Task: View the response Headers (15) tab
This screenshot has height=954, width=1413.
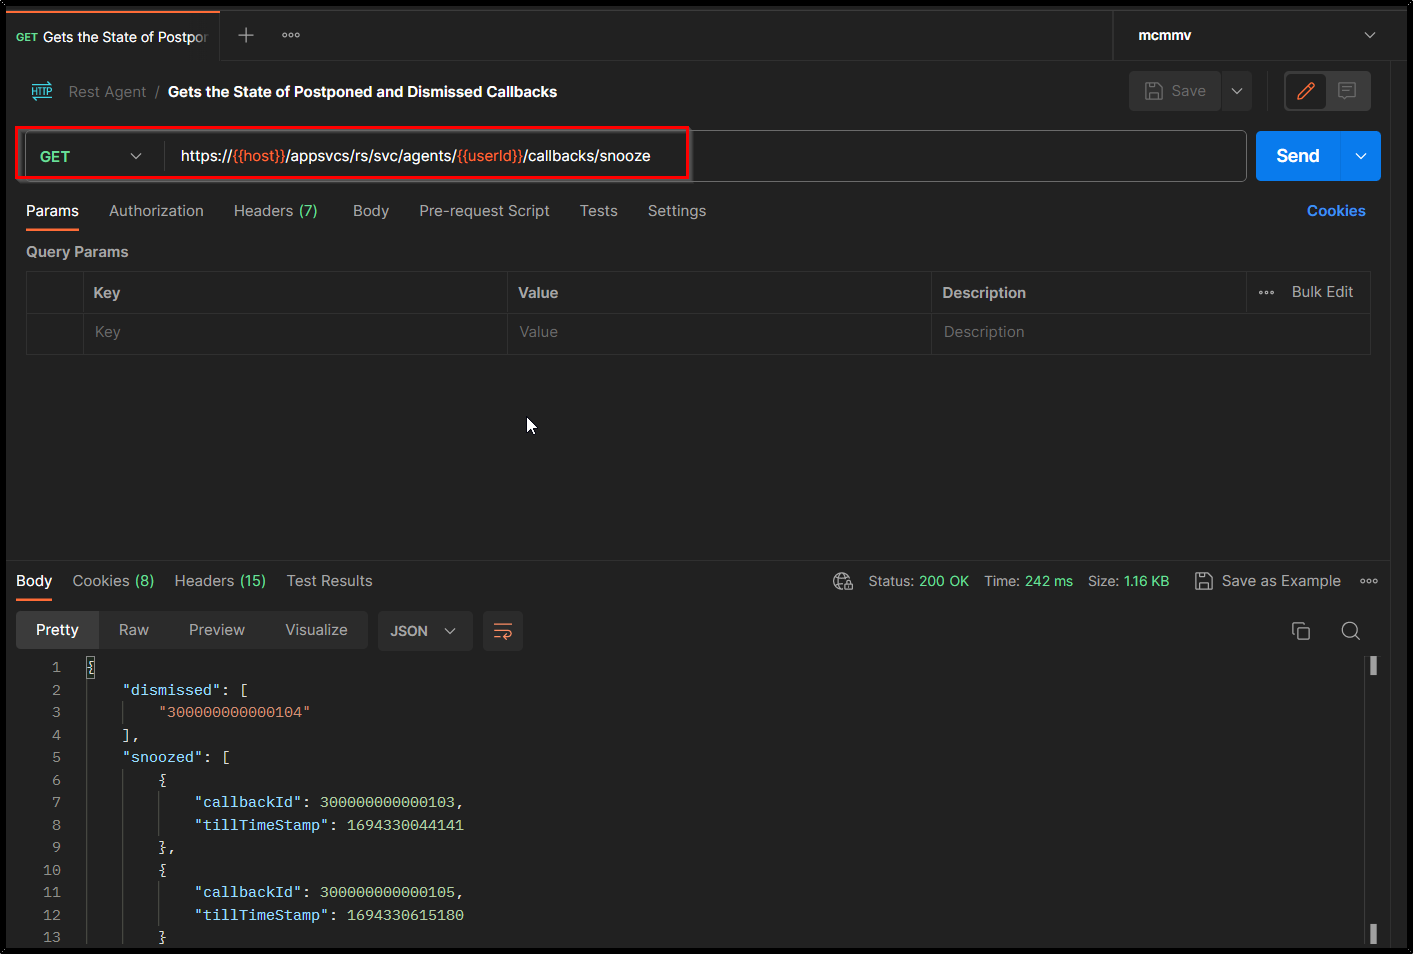Action: tap(220, 581)
